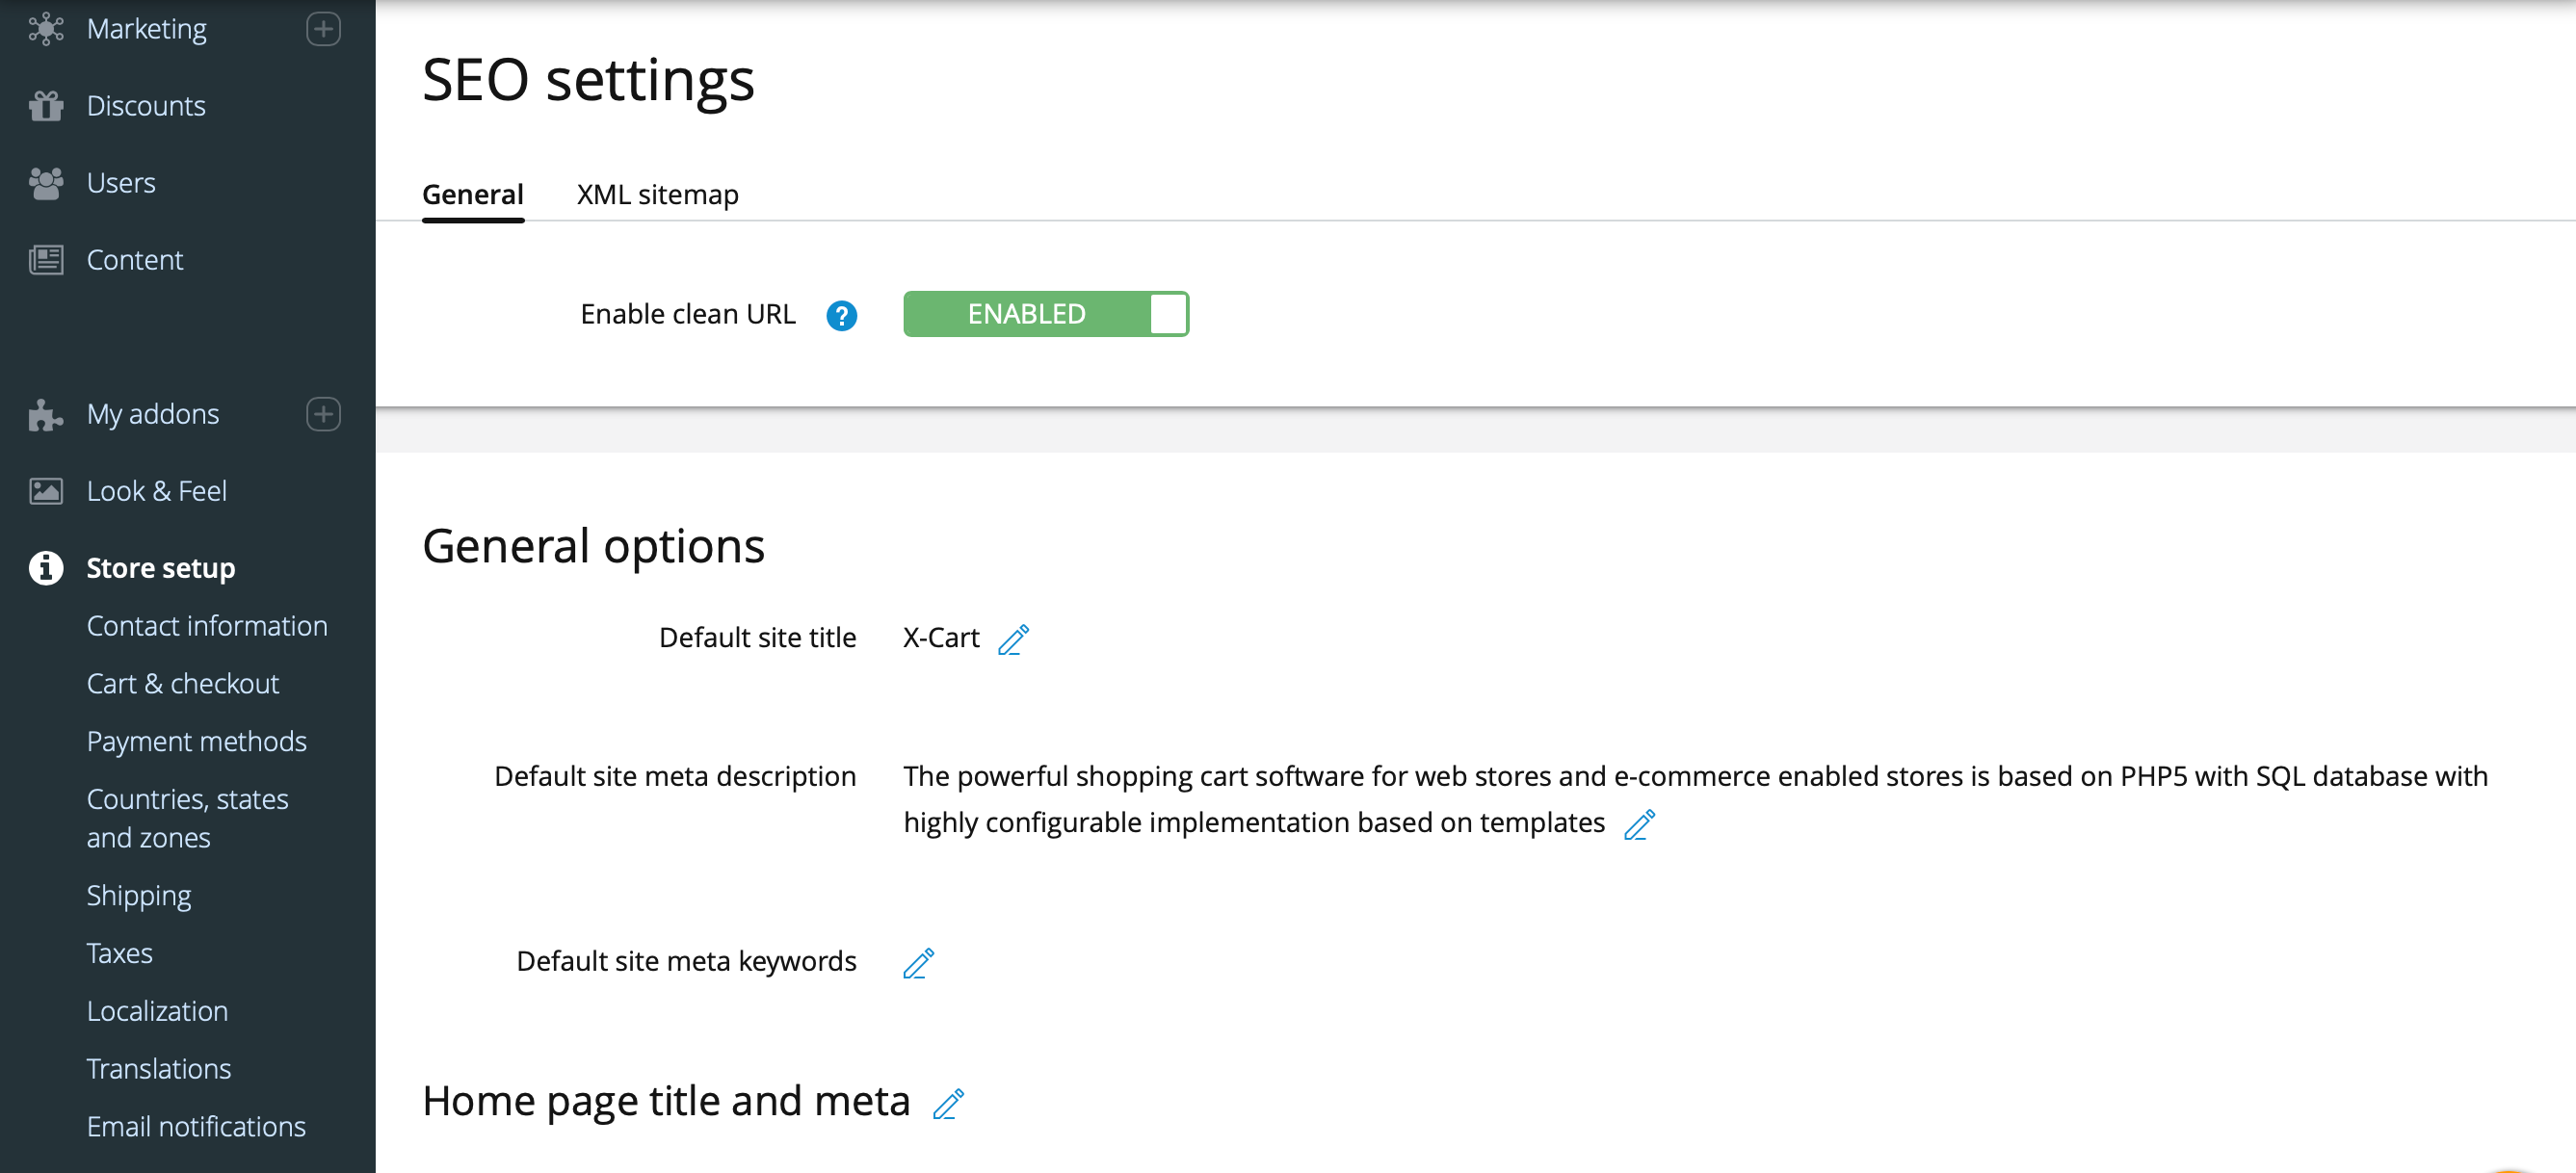Expand the My addons plus button
This screenshot has width=2576, height=1173.
click(323, 414)
